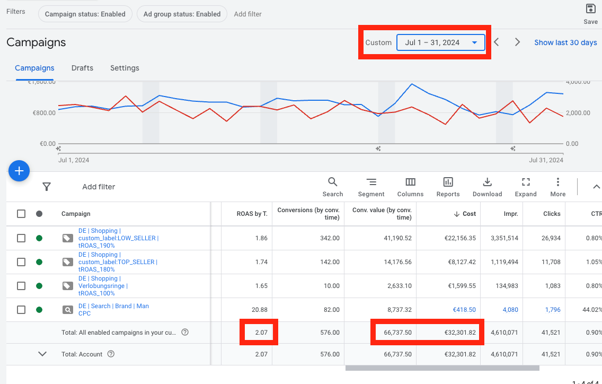The height and width of the screenshot is (384, 602).
Task: Open the DE Shopping TOP_SELLER campaign link
Action: [117, 262]
